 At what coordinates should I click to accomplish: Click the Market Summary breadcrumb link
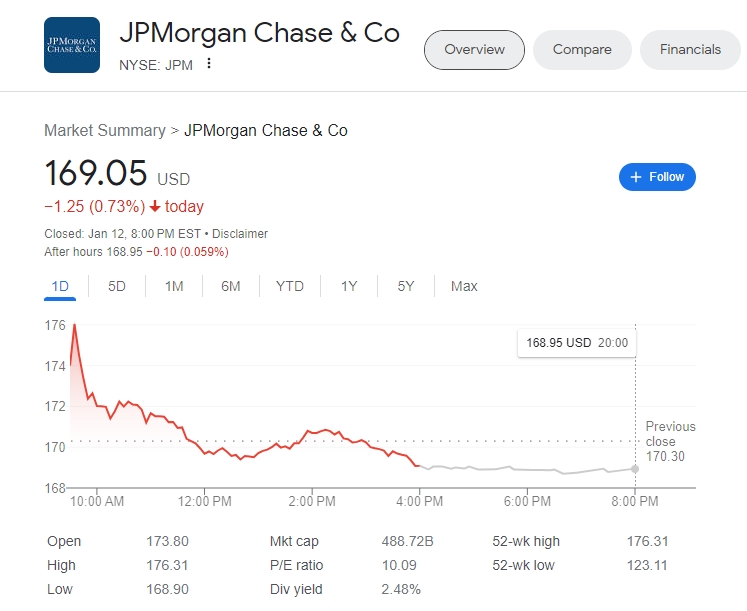[105, 130]
